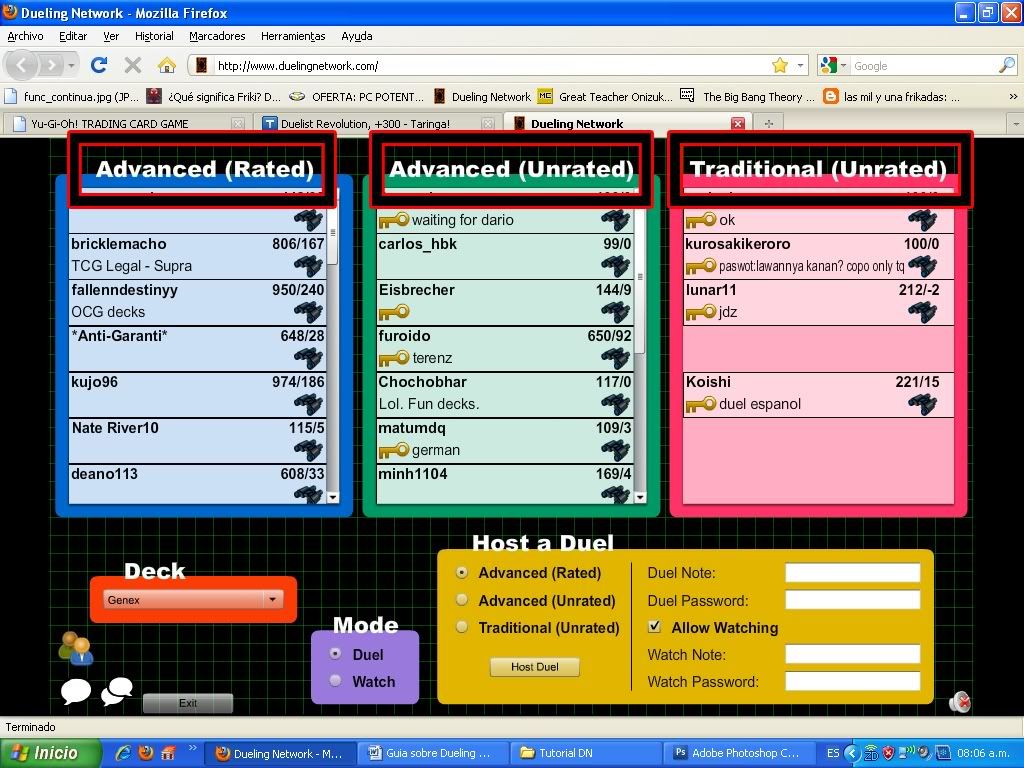The image size is (1024, 768).
Task: Reload page in Firefox toolbar
Action: (99, 65)
